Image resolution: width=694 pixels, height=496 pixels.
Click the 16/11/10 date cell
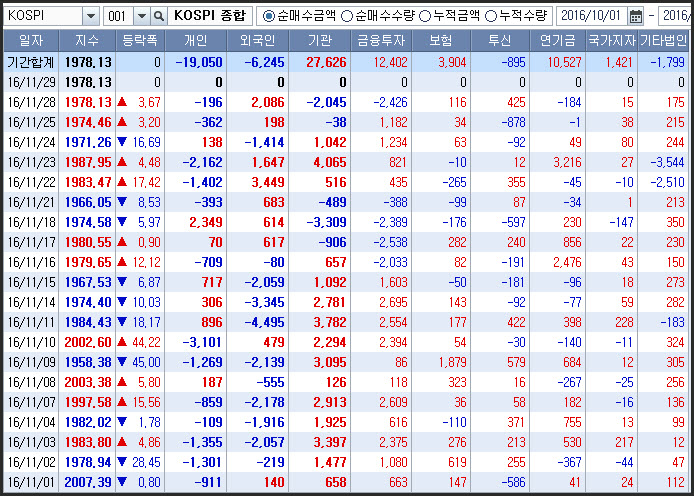click(x=31, y=342)
